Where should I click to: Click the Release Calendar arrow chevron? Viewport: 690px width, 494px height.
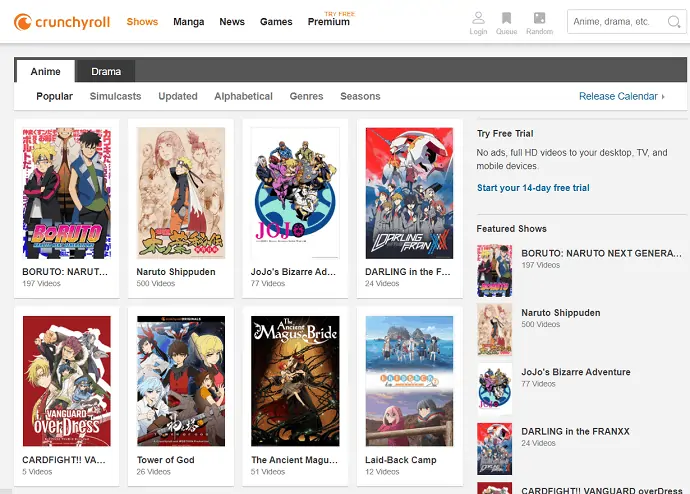coord(663,96)
